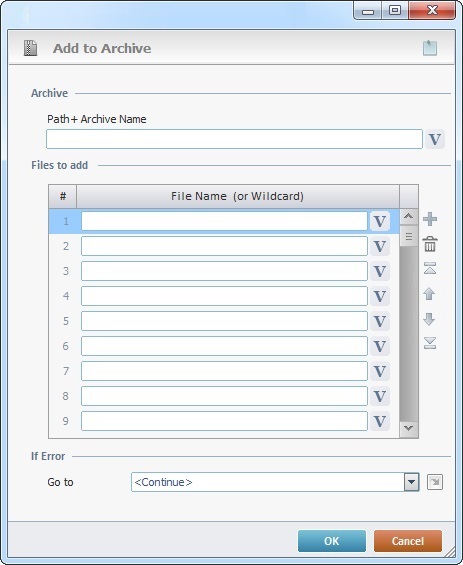
Task: Click the scrollbar up arrow in file list
Action: click(409, 217)
